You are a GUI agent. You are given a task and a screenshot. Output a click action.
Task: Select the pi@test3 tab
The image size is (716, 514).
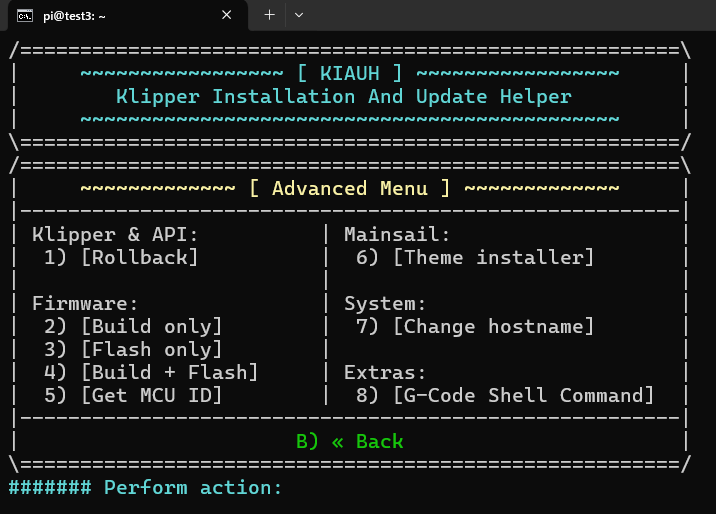(120, 15)
